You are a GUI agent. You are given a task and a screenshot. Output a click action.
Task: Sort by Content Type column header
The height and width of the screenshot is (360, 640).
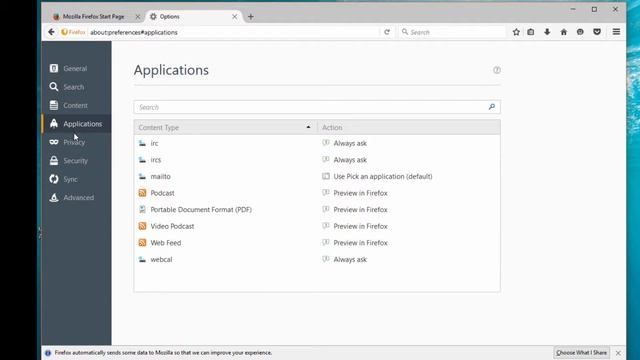225,127
